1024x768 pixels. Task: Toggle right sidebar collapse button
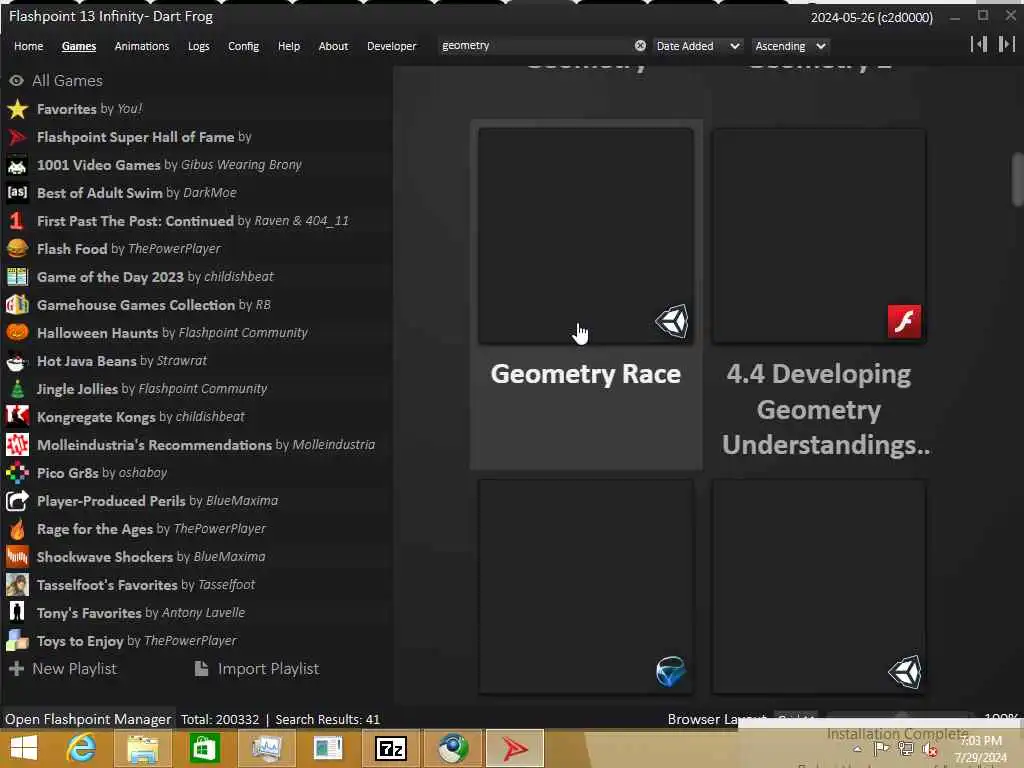coord(1006,44)
